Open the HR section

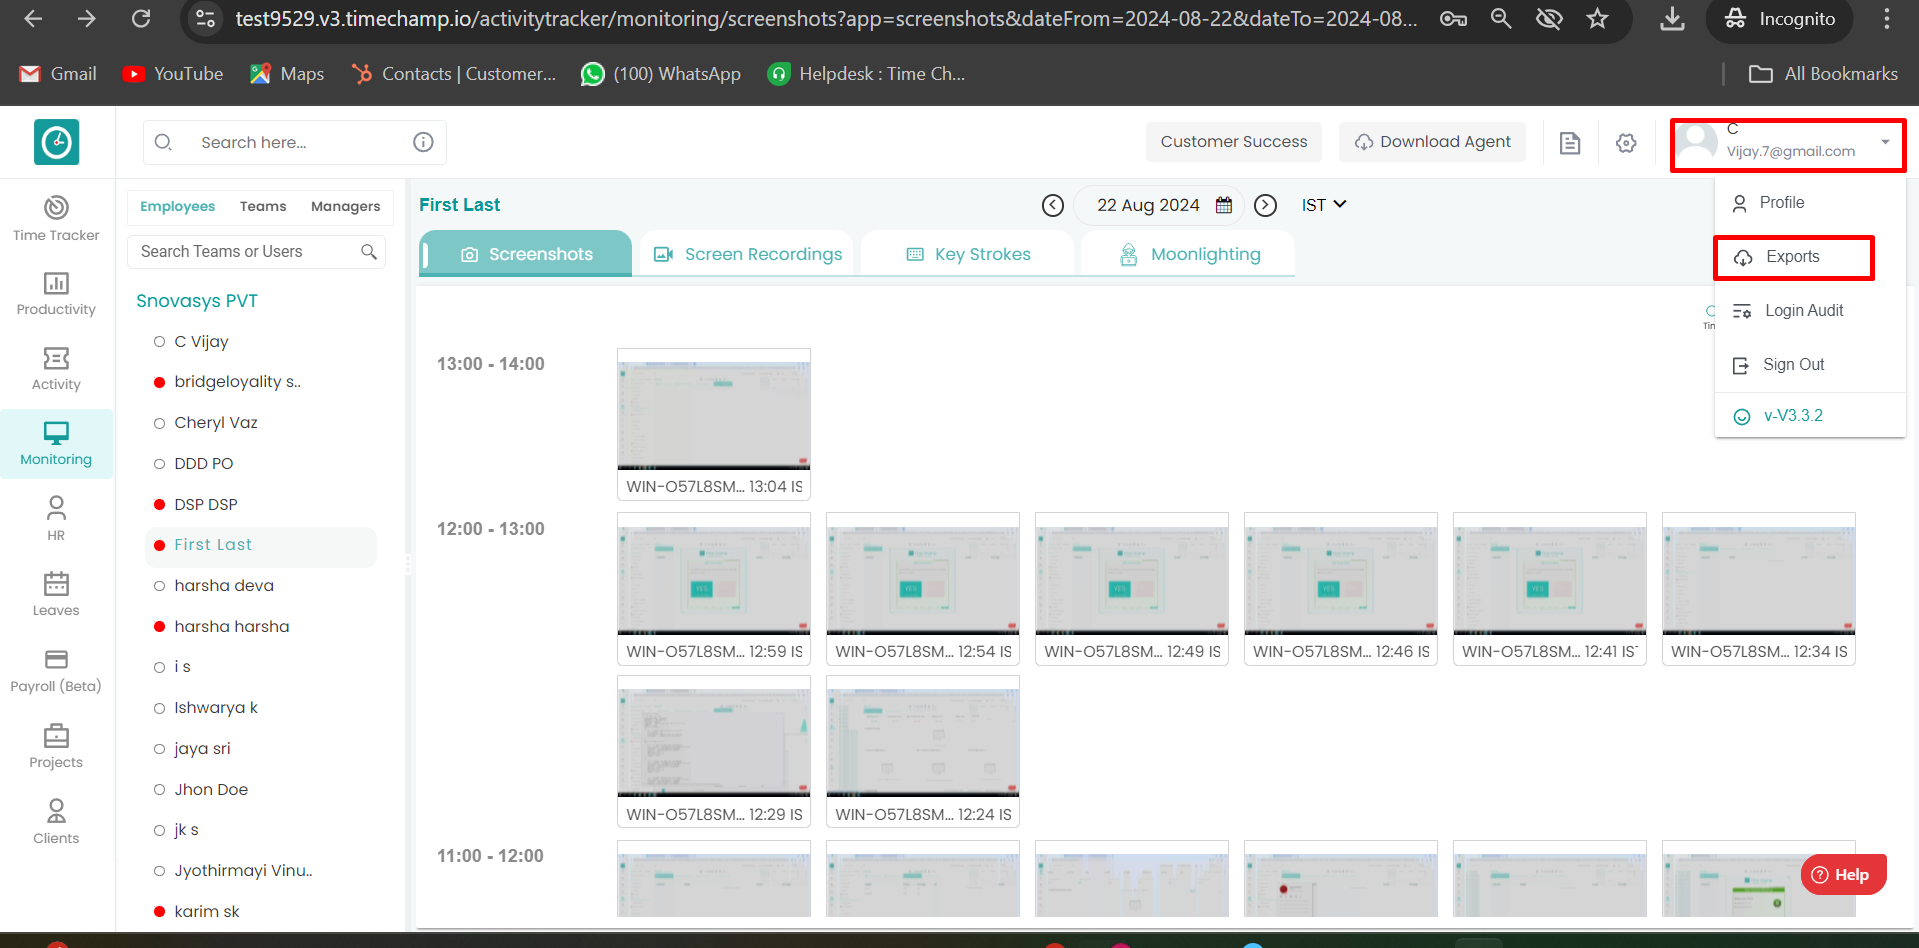pyautogui.click(x=56, y=519)
